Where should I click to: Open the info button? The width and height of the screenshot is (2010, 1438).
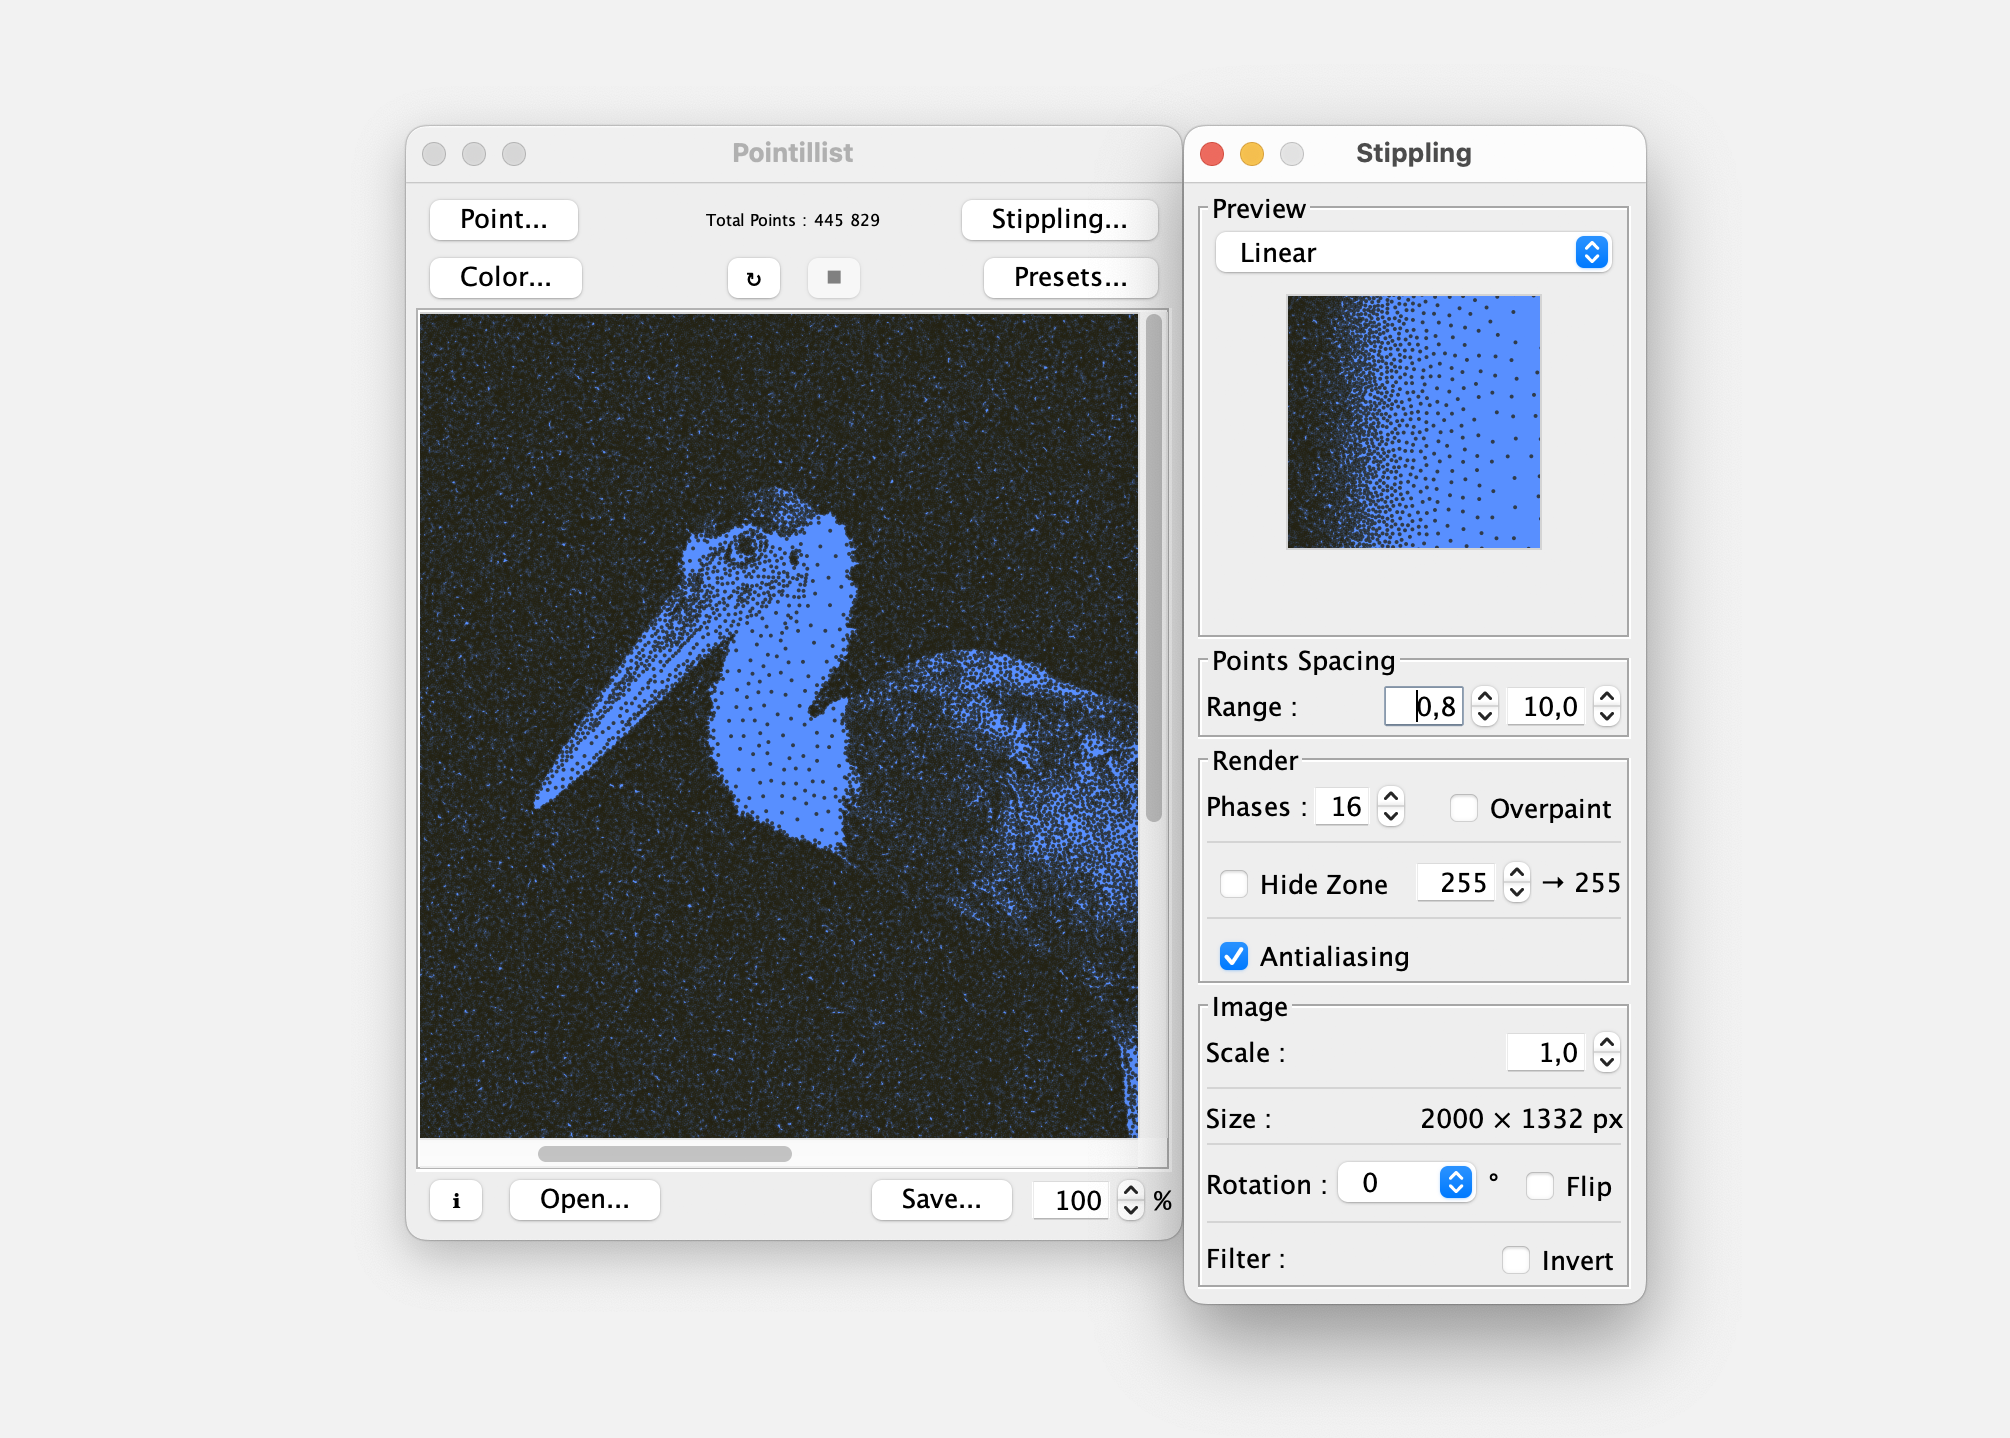[x=456, y=1200]
